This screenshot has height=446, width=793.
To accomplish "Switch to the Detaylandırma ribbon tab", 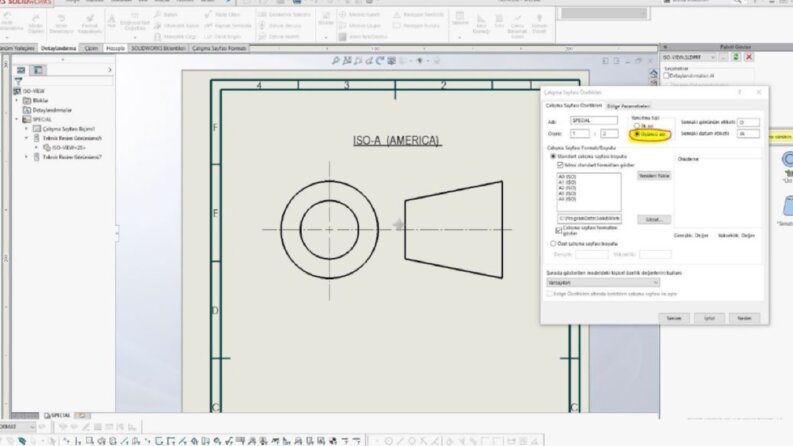I will click(x=59, y=48).
